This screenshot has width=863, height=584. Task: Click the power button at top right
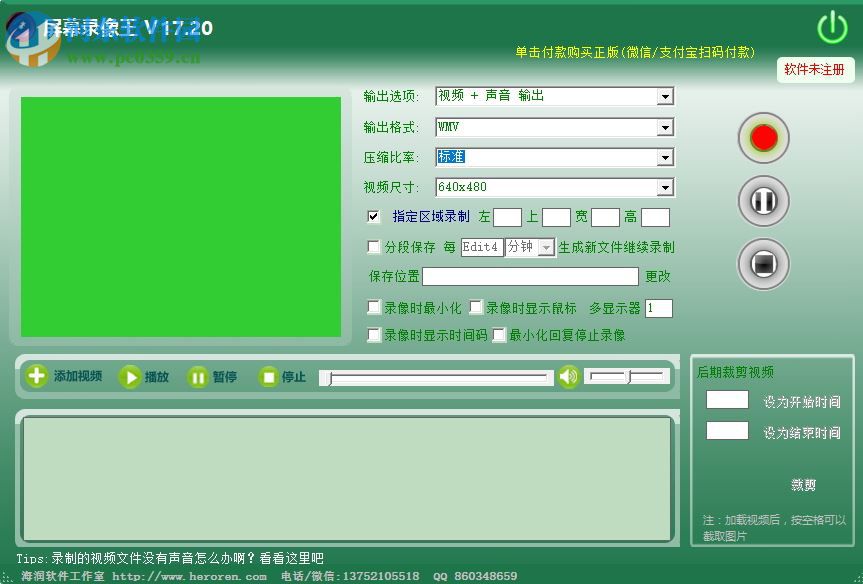pyautogui.click(x=833, y=28)
